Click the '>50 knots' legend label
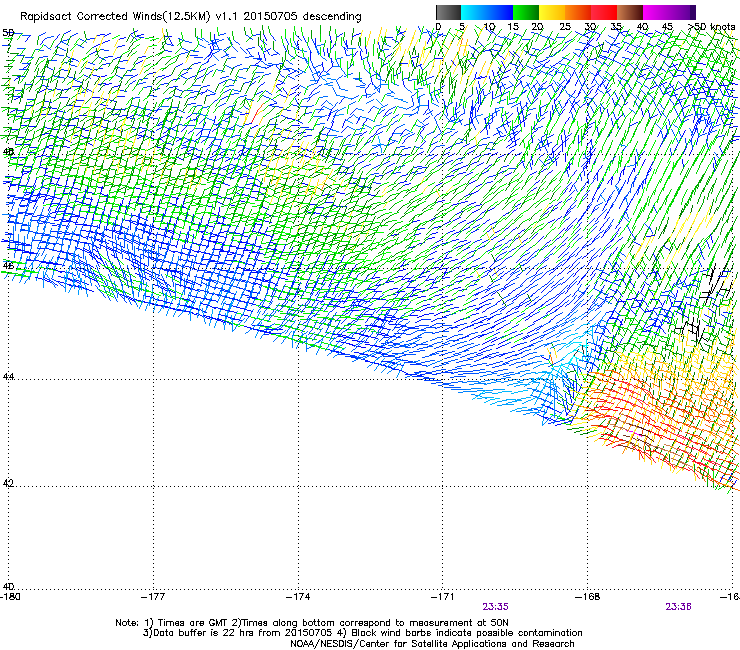Viewport: 740px width, 650px height. [x=711, y=26]
